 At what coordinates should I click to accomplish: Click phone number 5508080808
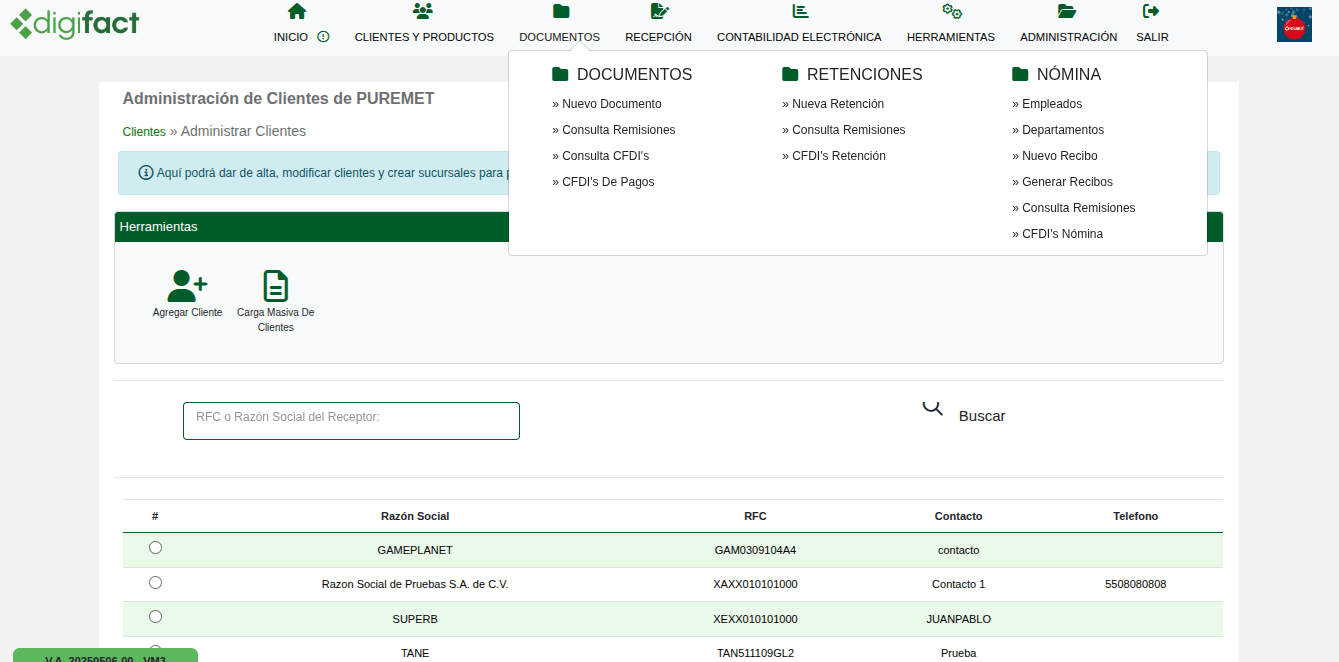coord(1135,584)
